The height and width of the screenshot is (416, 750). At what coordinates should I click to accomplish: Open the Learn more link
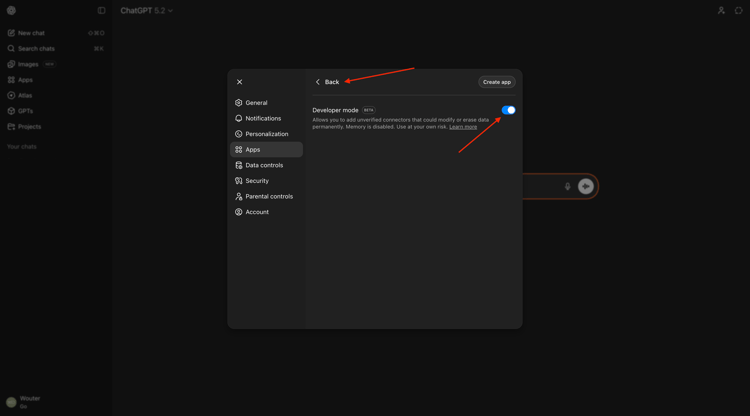click(x=463, y=127)
